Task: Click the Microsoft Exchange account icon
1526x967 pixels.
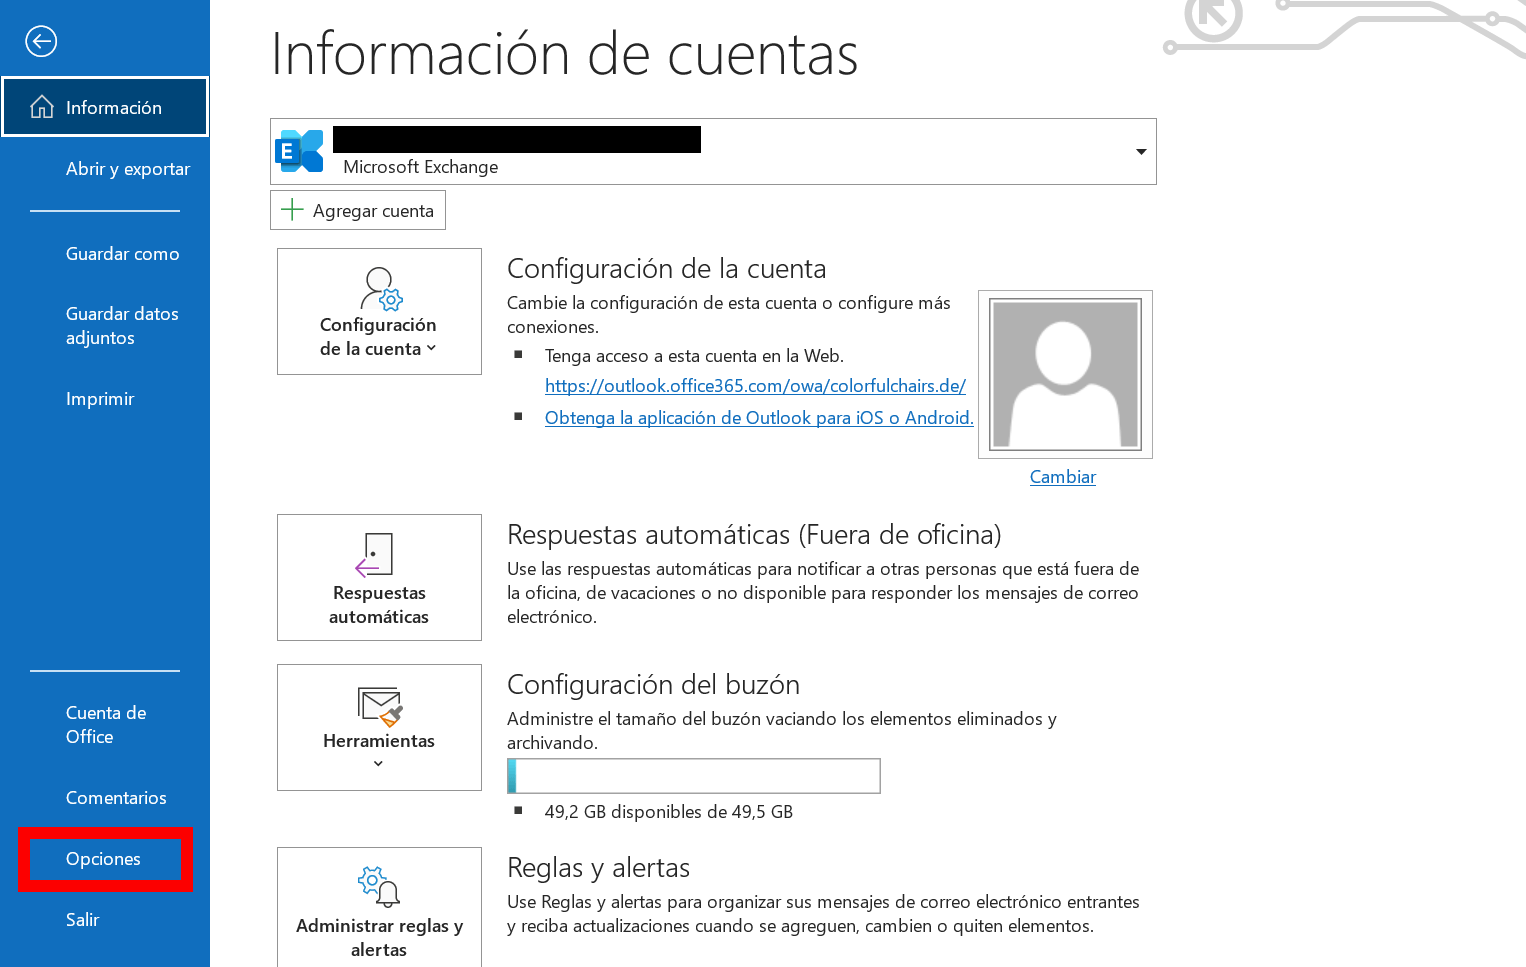Action: coord(299,151)
